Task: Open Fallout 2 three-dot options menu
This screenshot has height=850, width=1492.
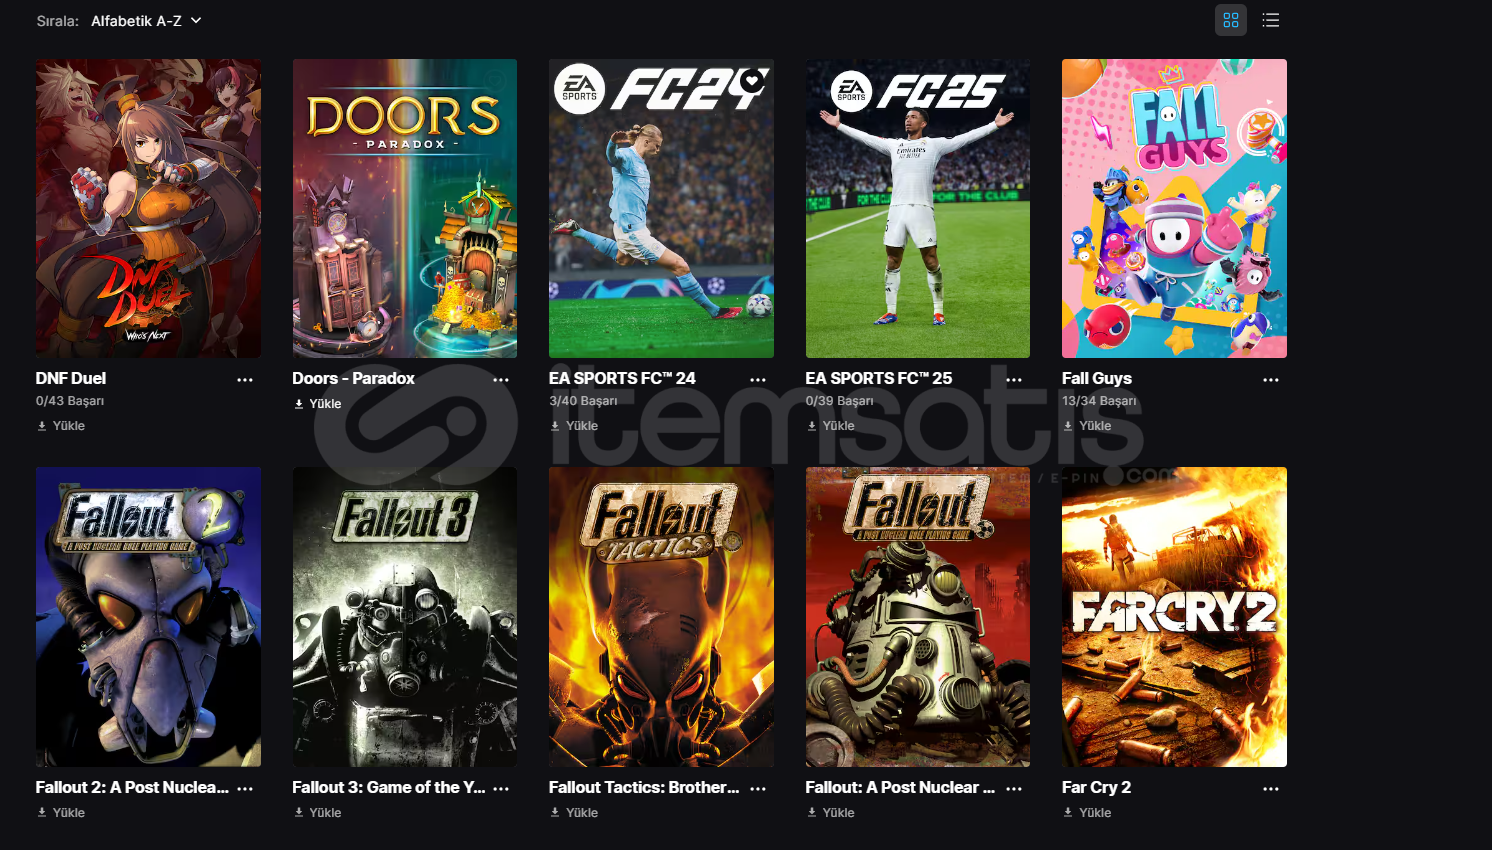Action: 245,789
